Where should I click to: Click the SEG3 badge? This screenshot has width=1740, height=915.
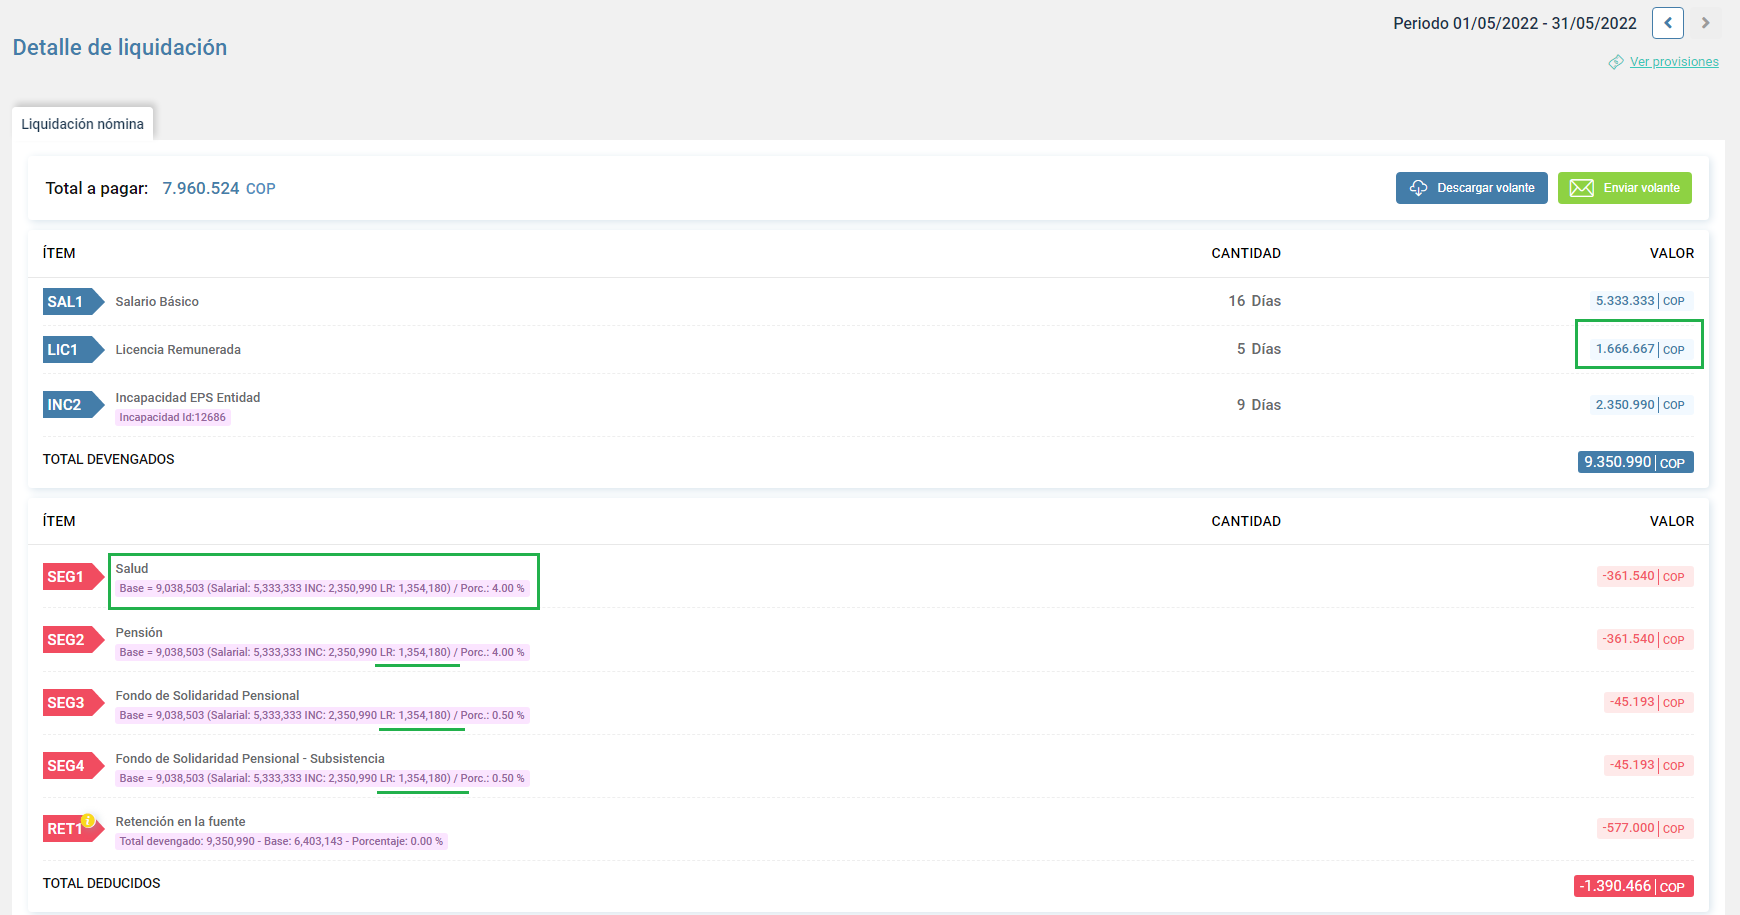(x=73, y=702)
